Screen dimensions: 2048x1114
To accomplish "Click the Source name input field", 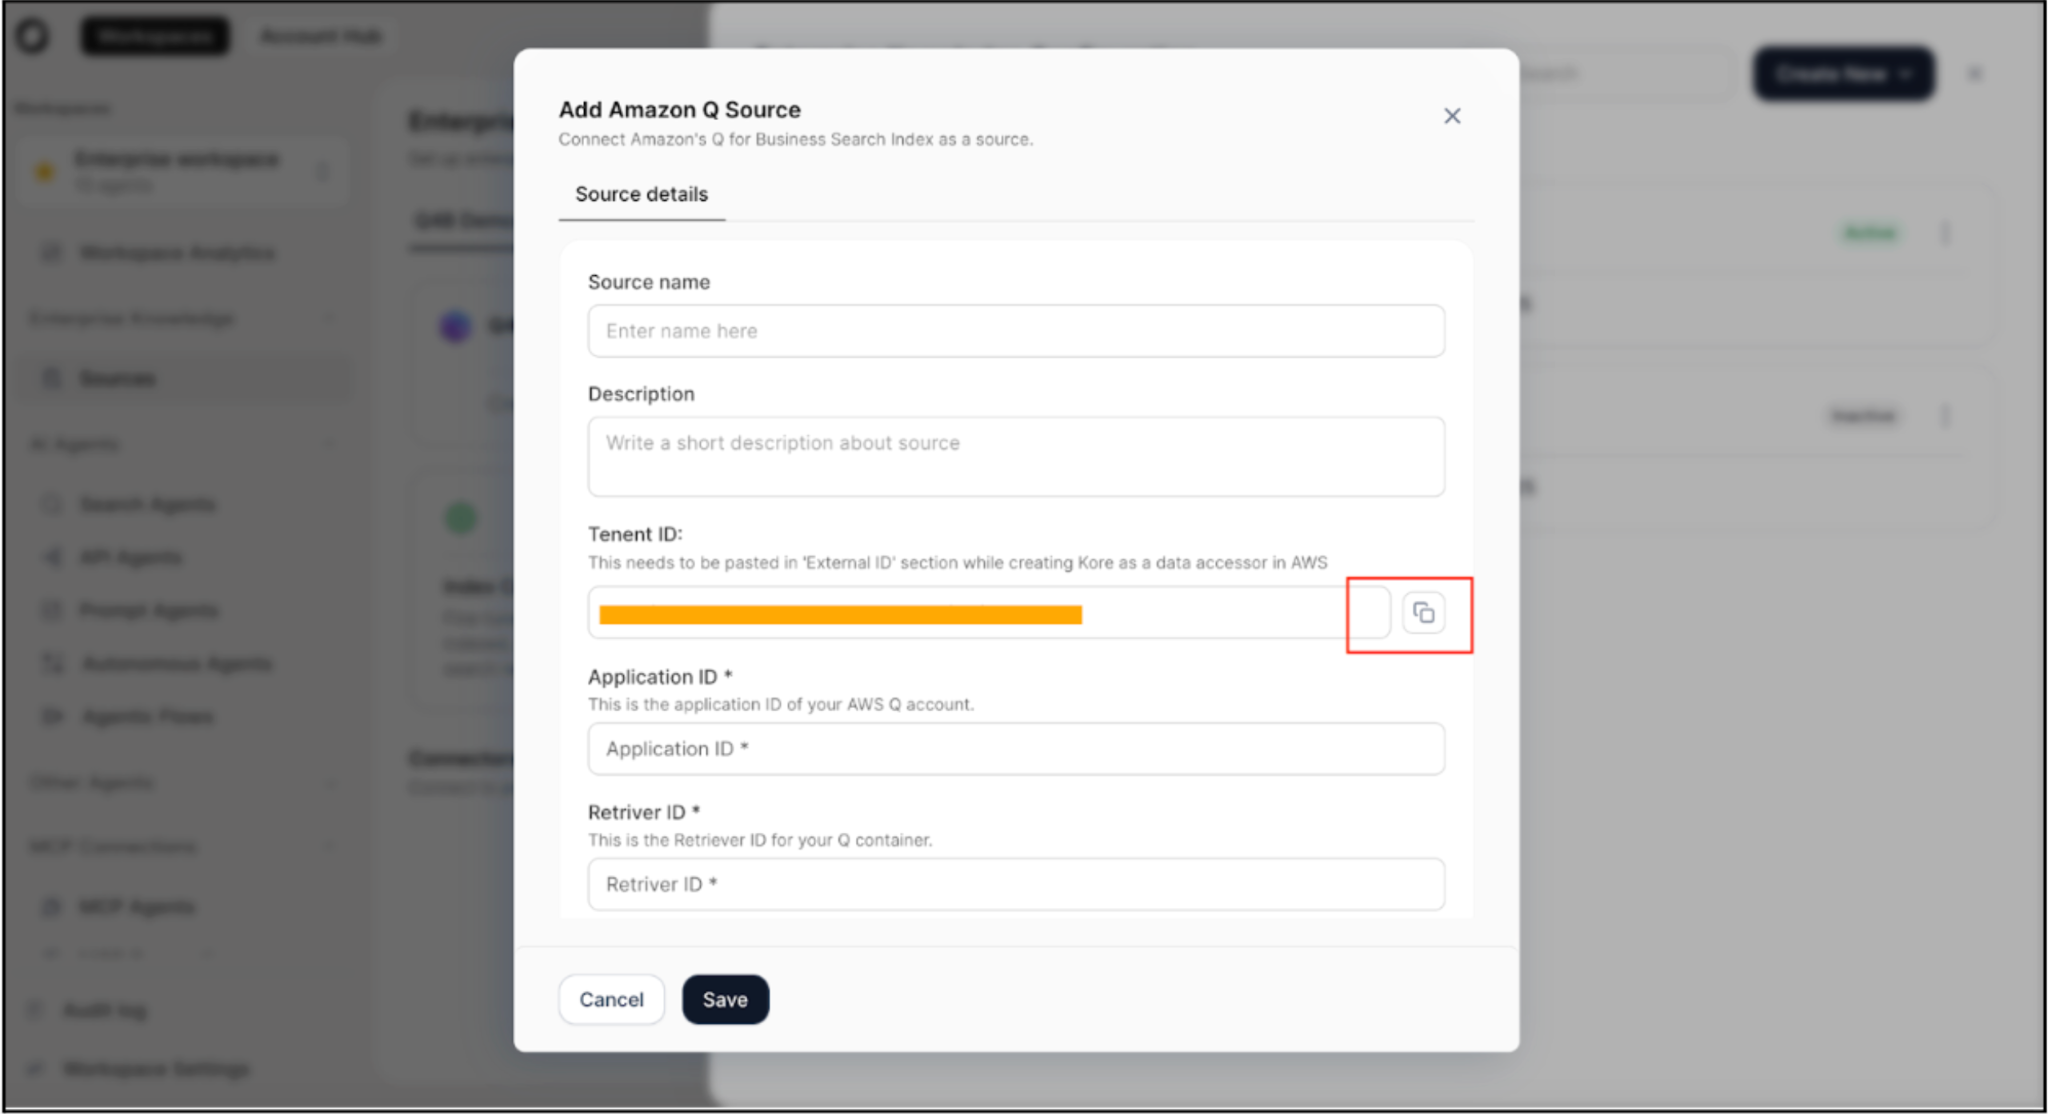I will (1015, 331).
